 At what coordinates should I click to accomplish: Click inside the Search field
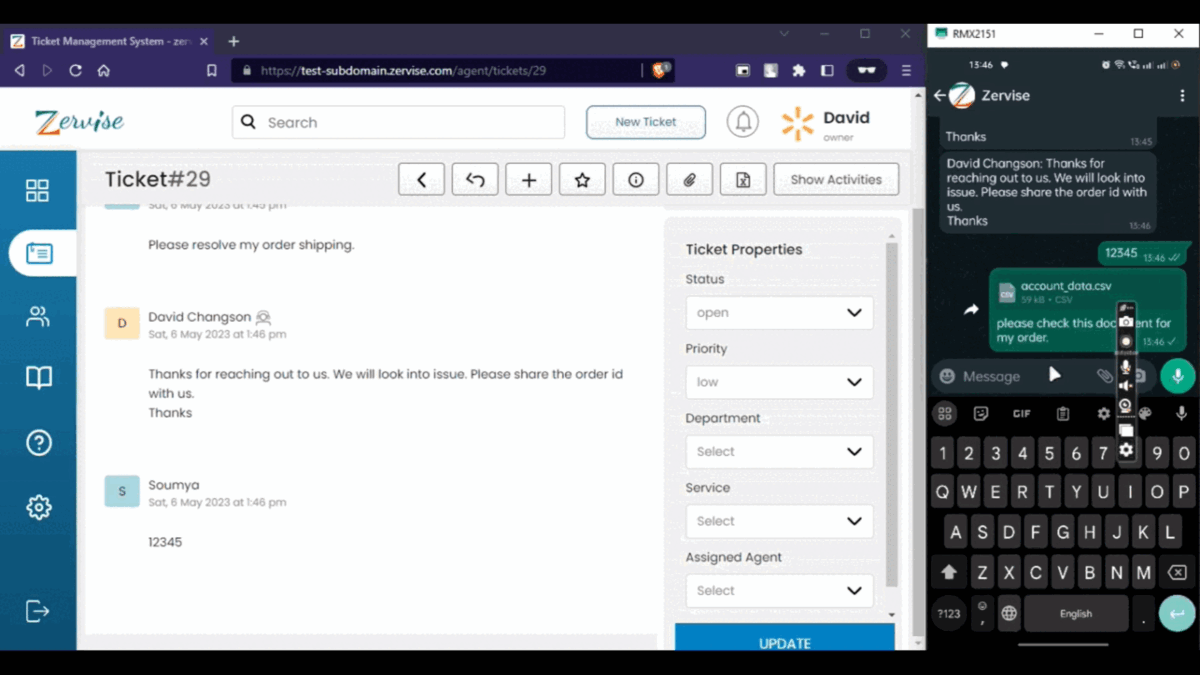coord(397,121)
